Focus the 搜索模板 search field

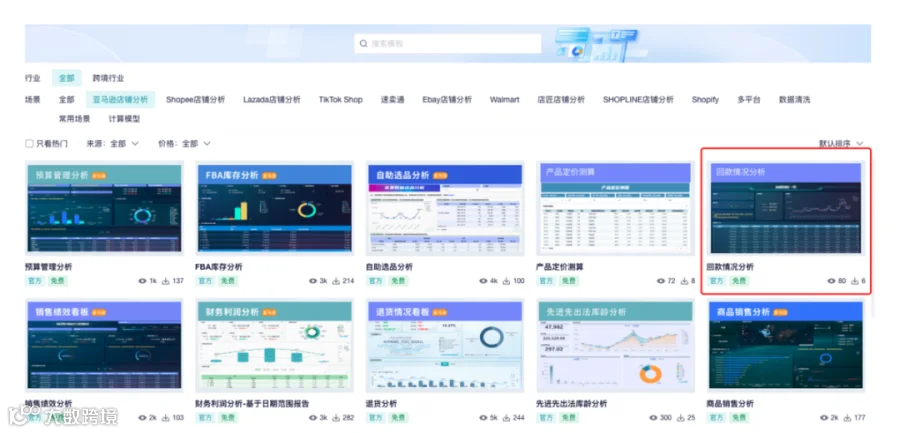448,44
